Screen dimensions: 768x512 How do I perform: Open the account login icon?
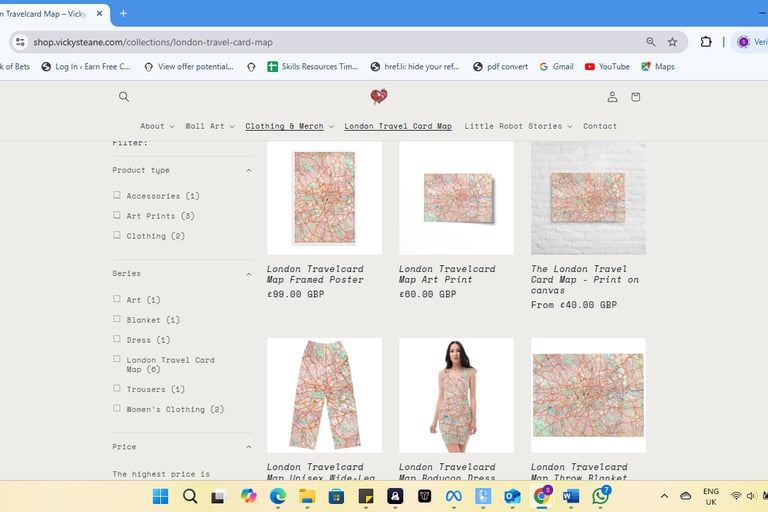(x=612, y=97)
